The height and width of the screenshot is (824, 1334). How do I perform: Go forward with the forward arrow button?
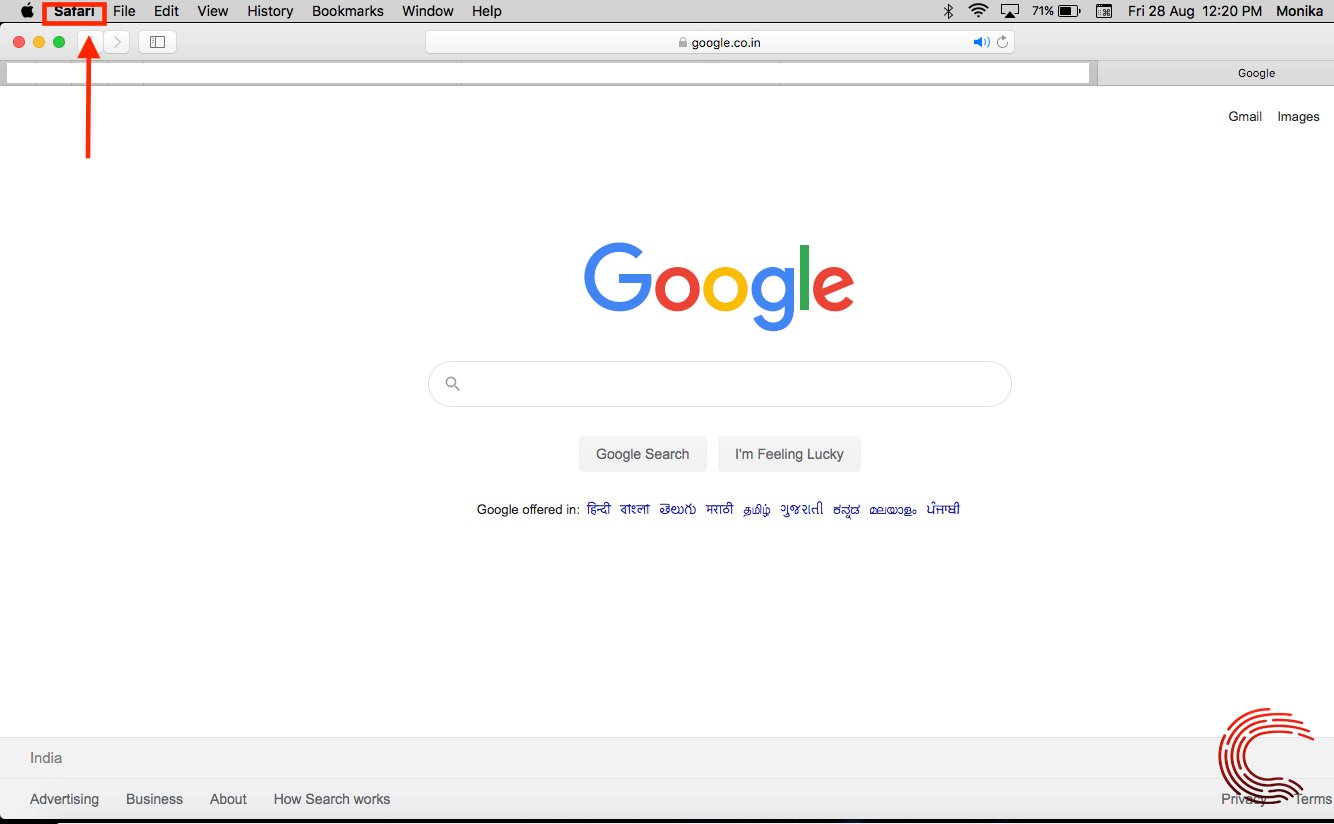(x=117, y=42)
